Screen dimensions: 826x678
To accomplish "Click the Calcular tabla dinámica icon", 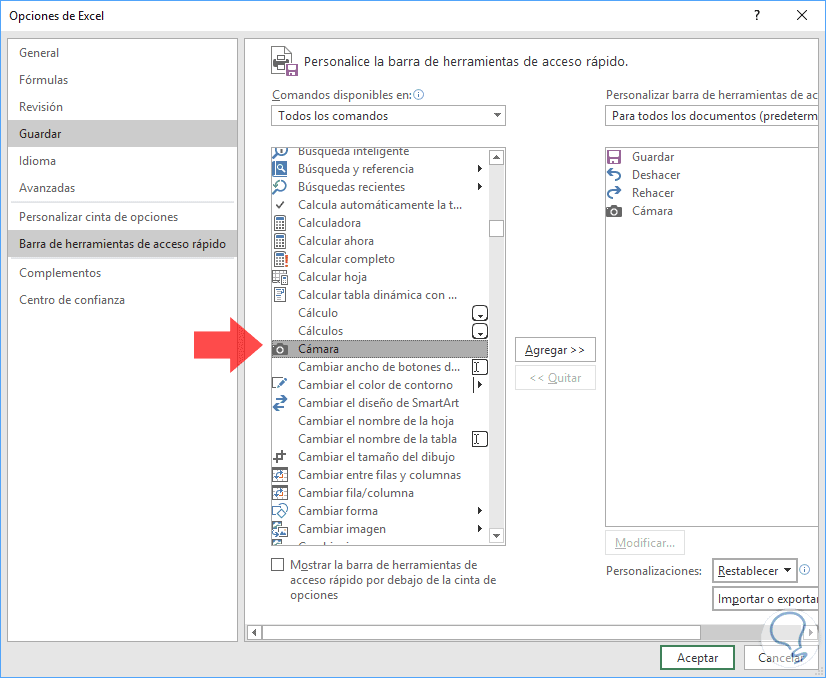I will click(x=280, y=294).
